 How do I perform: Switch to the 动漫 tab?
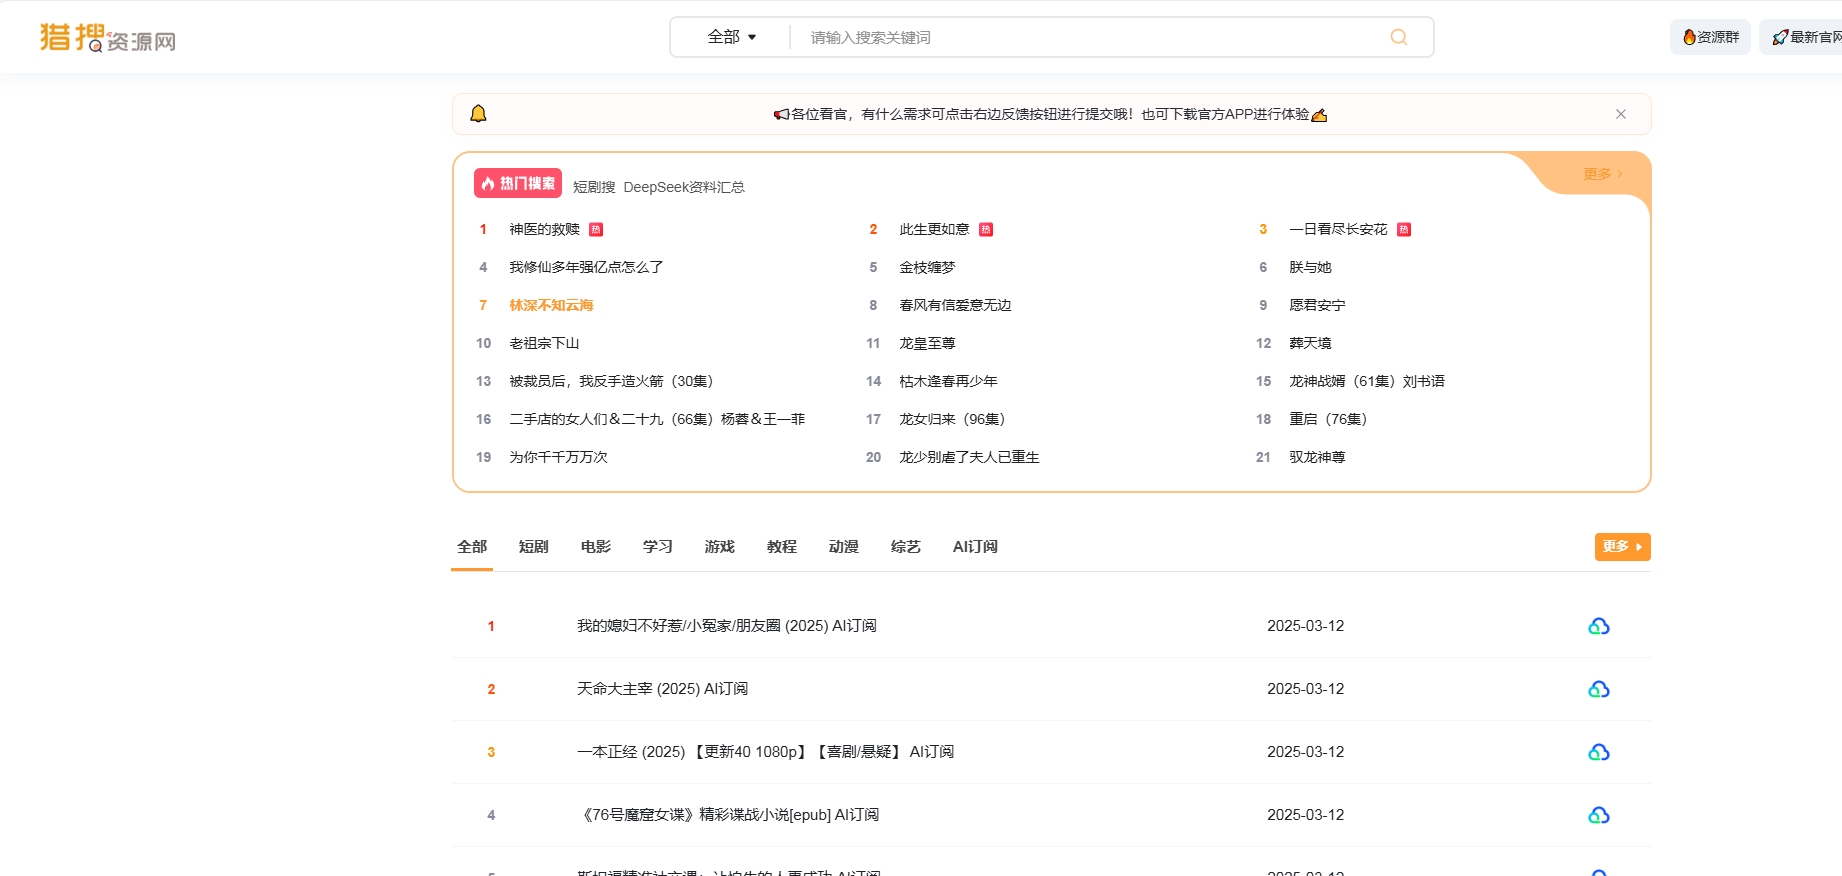844,547
